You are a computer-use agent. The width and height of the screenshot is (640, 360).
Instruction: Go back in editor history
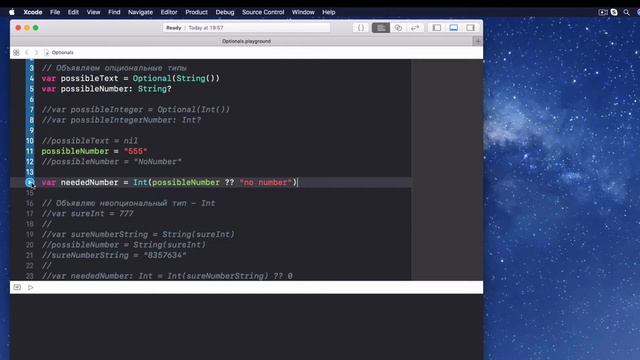27,53
